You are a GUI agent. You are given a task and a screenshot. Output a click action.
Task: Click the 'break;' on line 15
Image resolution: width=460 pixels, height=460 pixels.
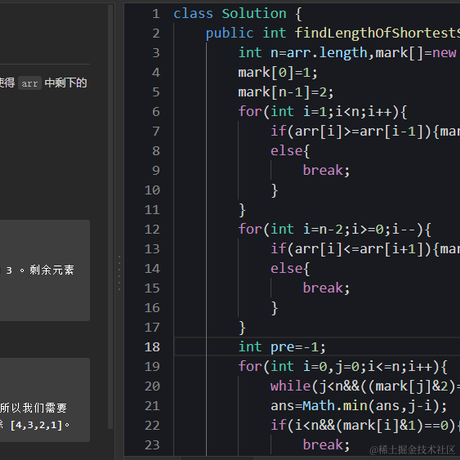click(326, 288)
